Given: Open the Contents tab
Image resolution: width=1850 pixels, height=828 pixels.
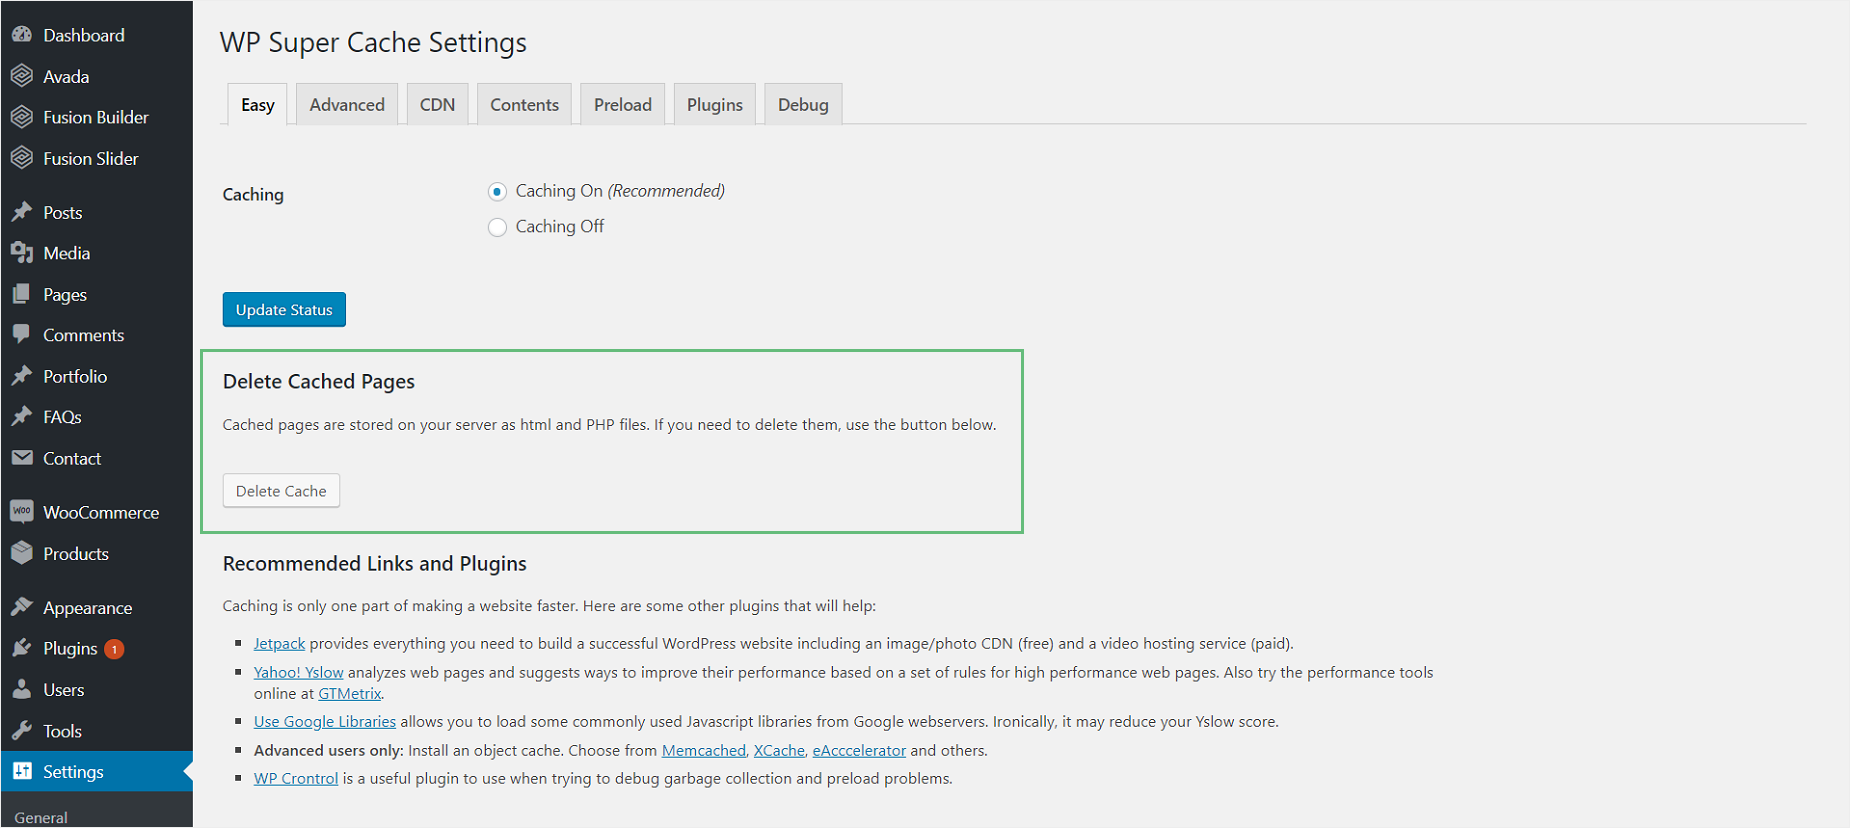Looking at the screenshot, I should coord(524,105).
